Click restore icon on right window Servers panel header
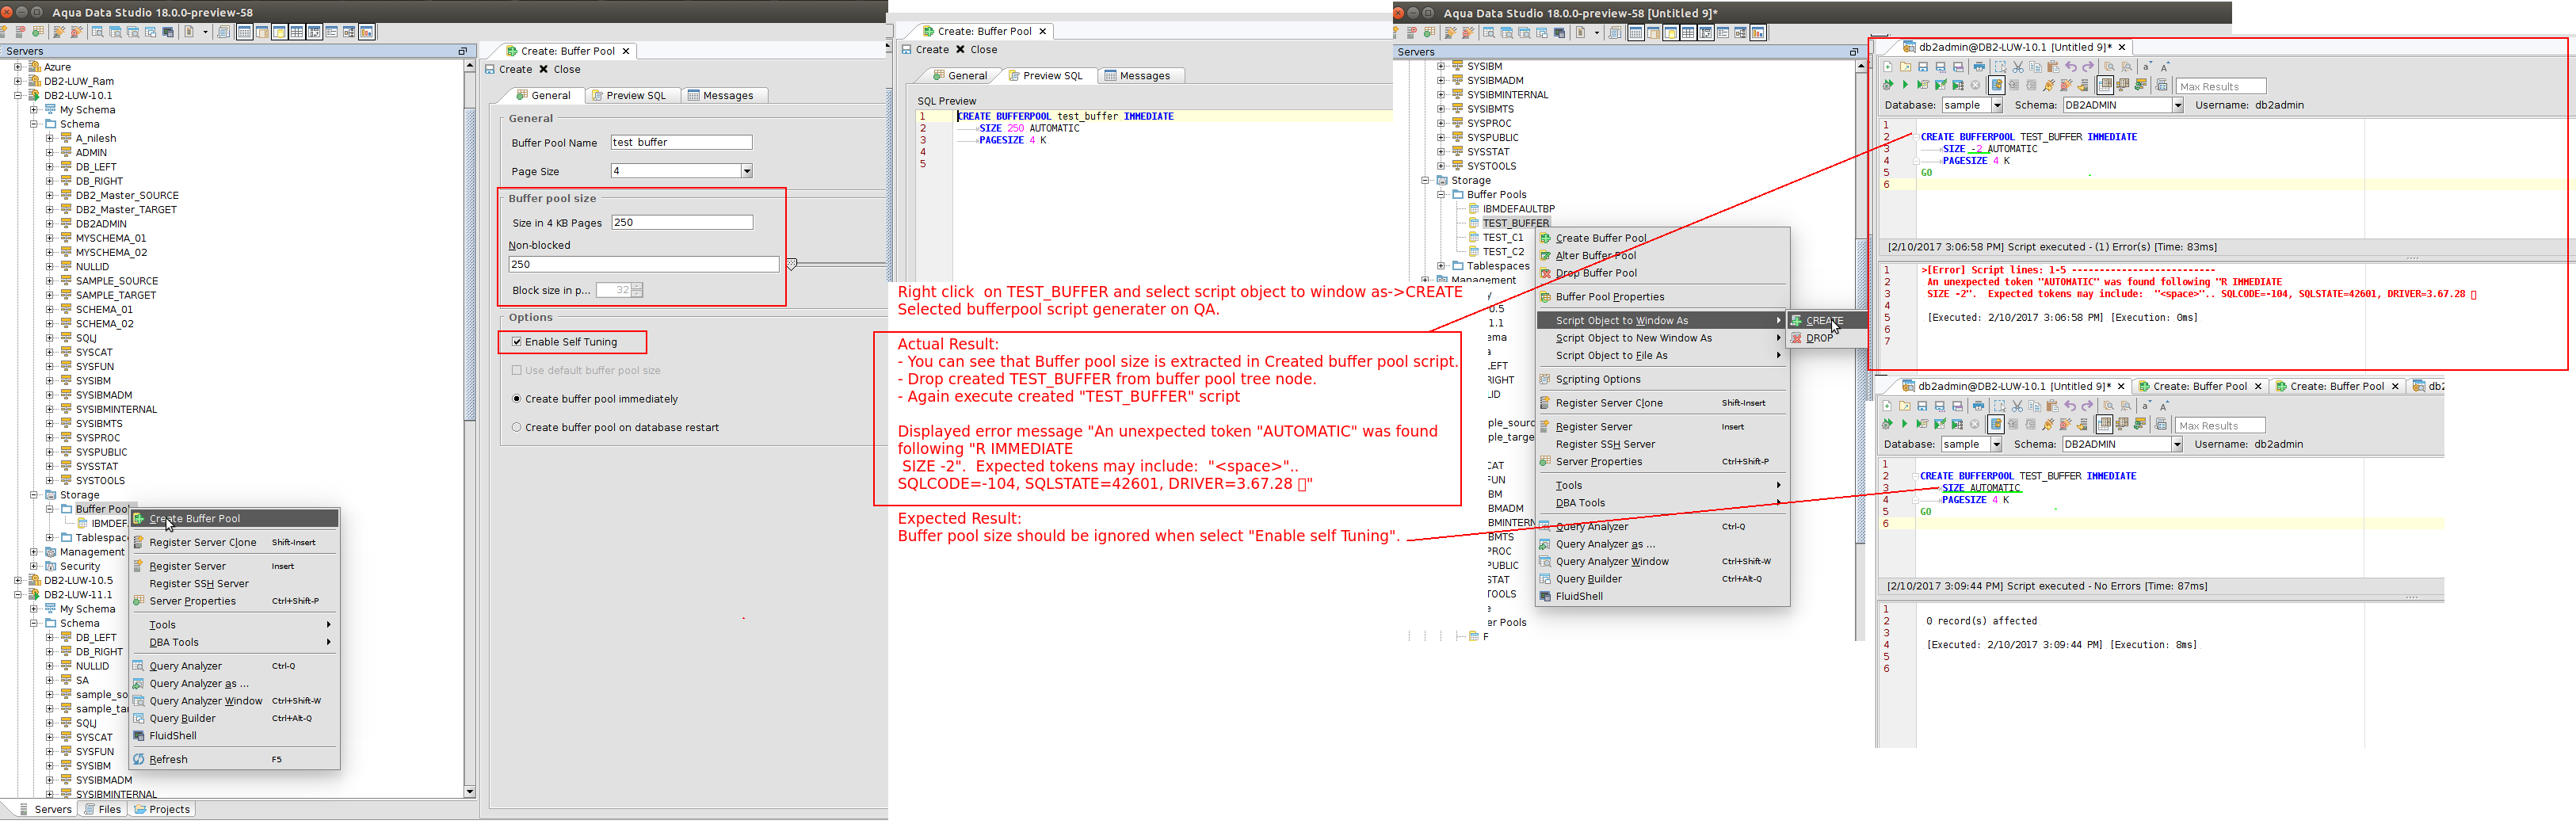 pyautogui.click(x=1853, y=52)
